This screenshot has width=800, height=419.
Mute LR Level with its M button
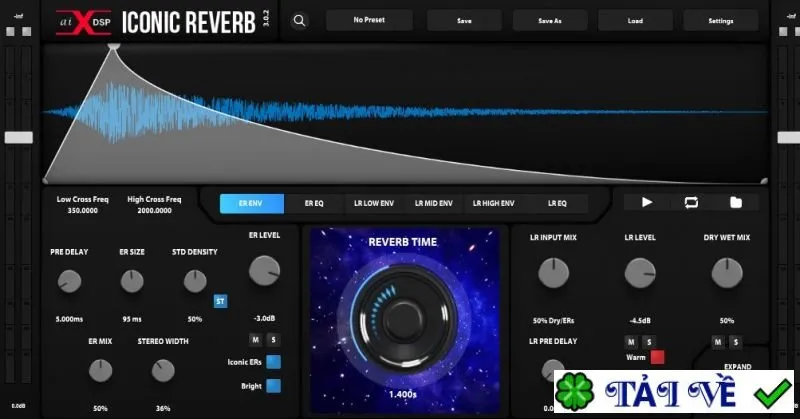click(631, 342)
